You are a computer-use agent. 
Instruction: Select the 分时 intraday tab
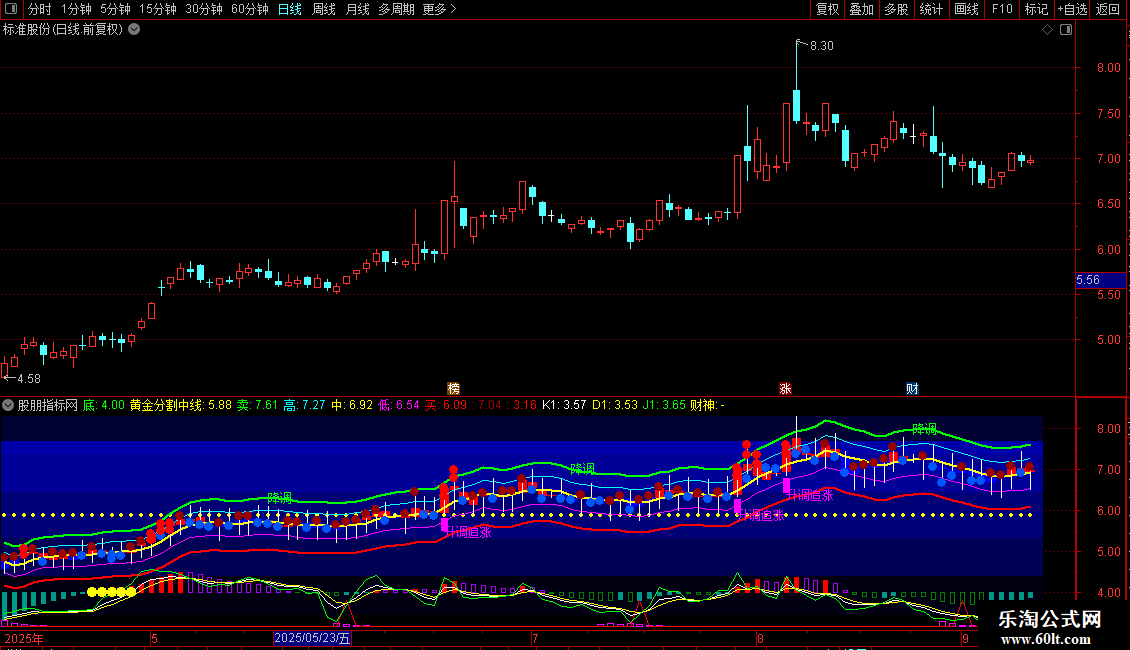click(40, 9)
